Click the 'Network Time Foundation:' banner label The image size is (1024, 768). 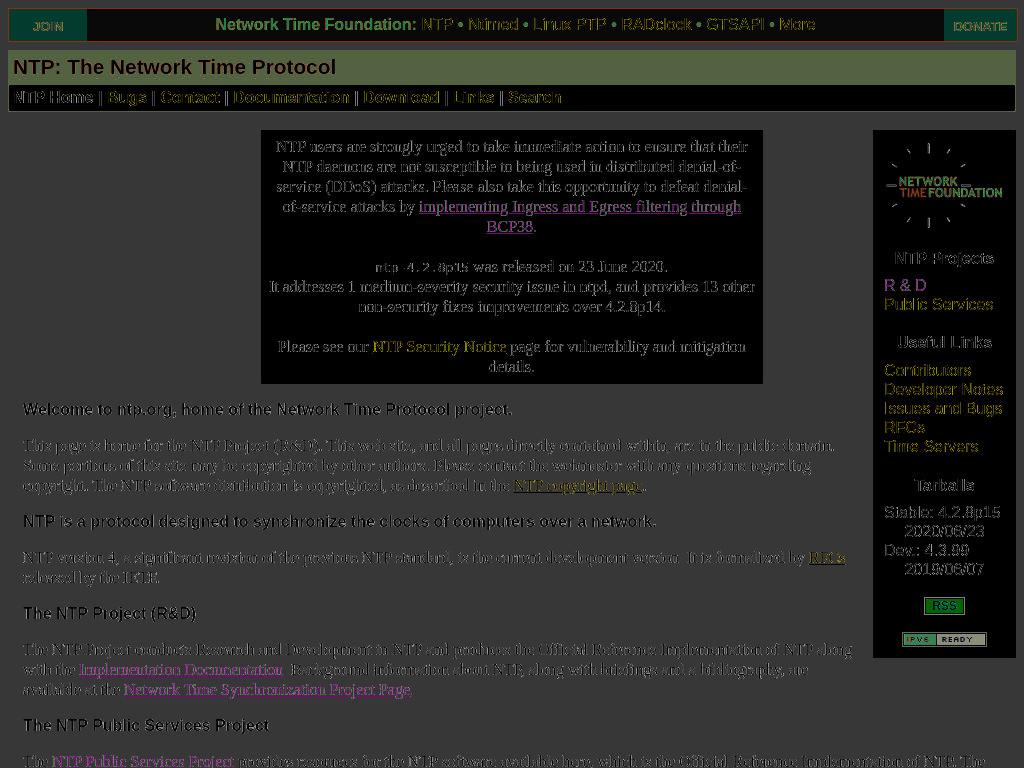point(316,25)
